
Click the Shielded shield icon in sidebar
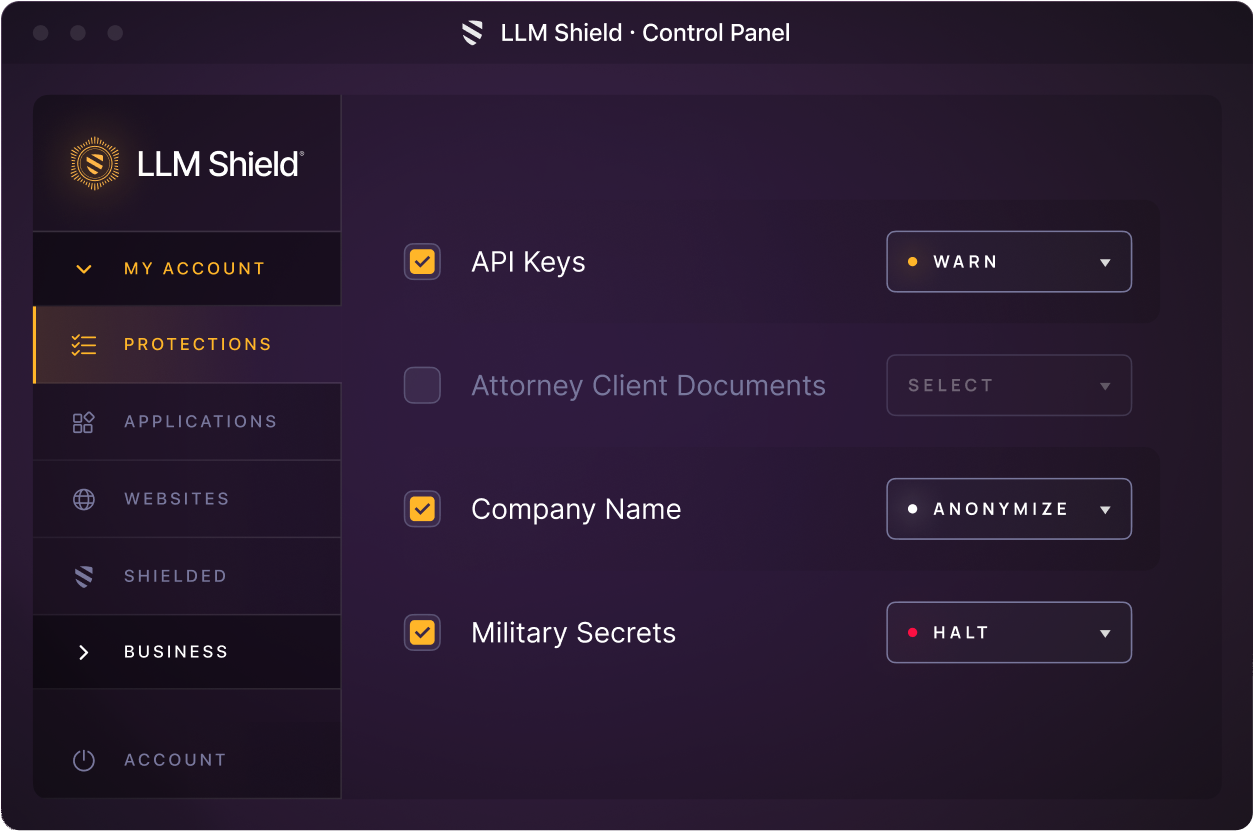pos(84,576)
